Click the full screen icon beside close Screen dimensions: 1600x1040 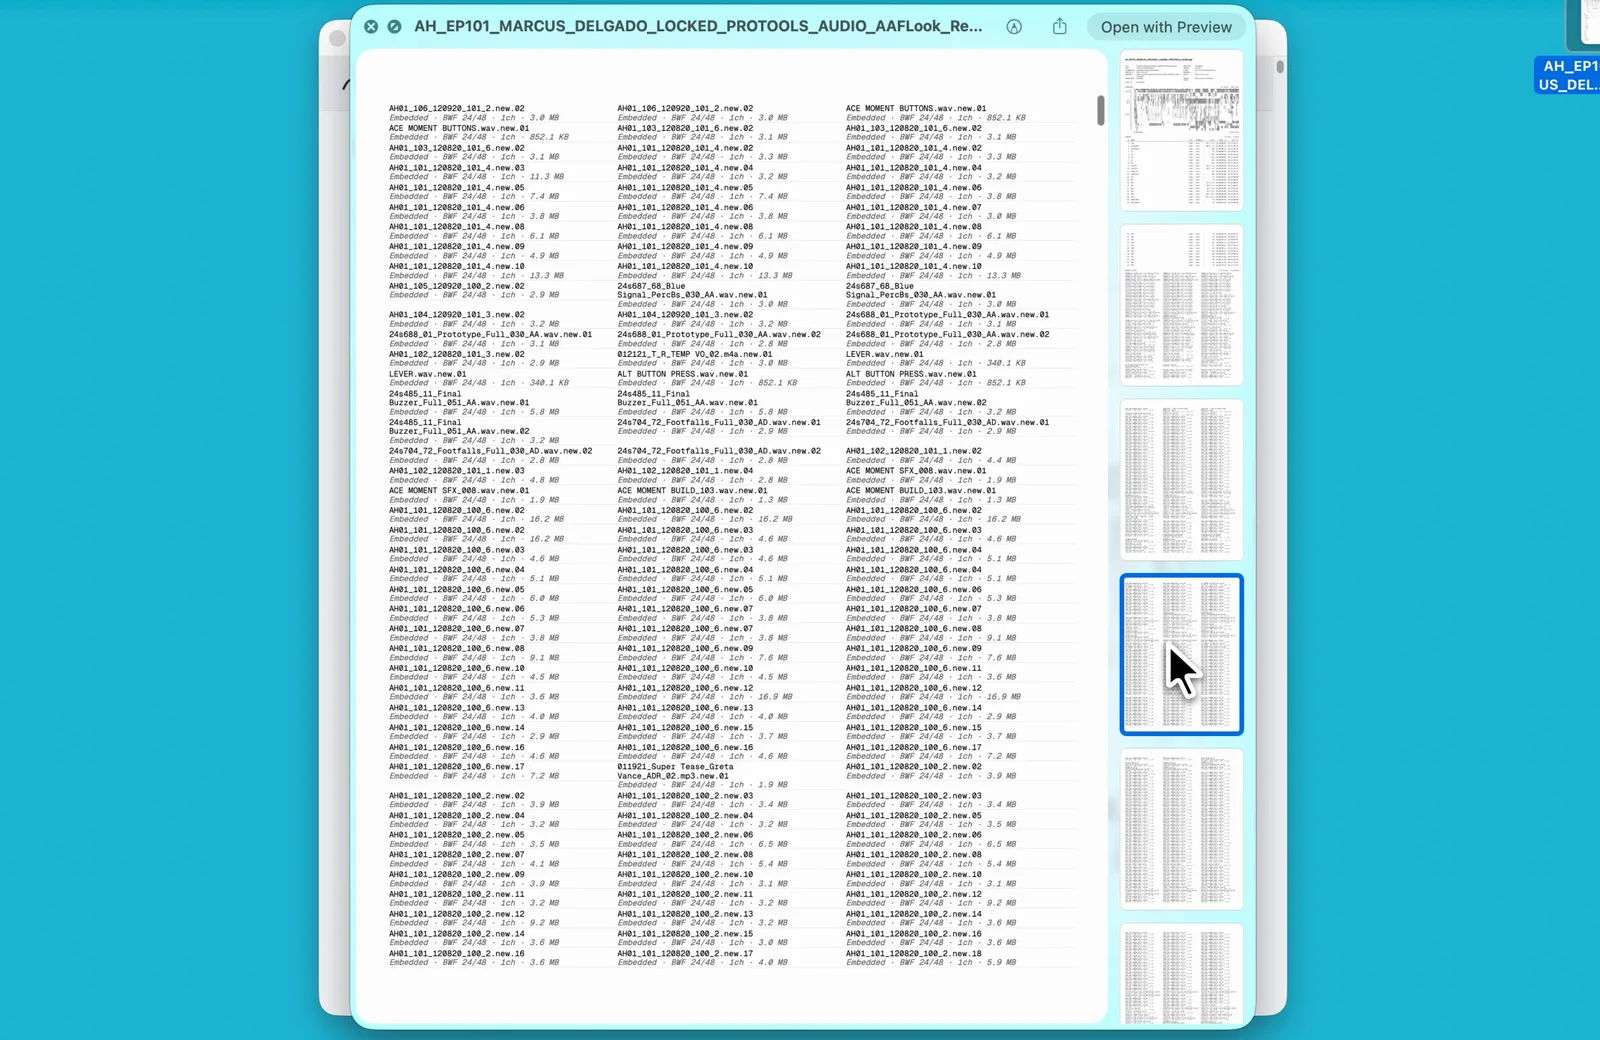(x=395, y=27)
